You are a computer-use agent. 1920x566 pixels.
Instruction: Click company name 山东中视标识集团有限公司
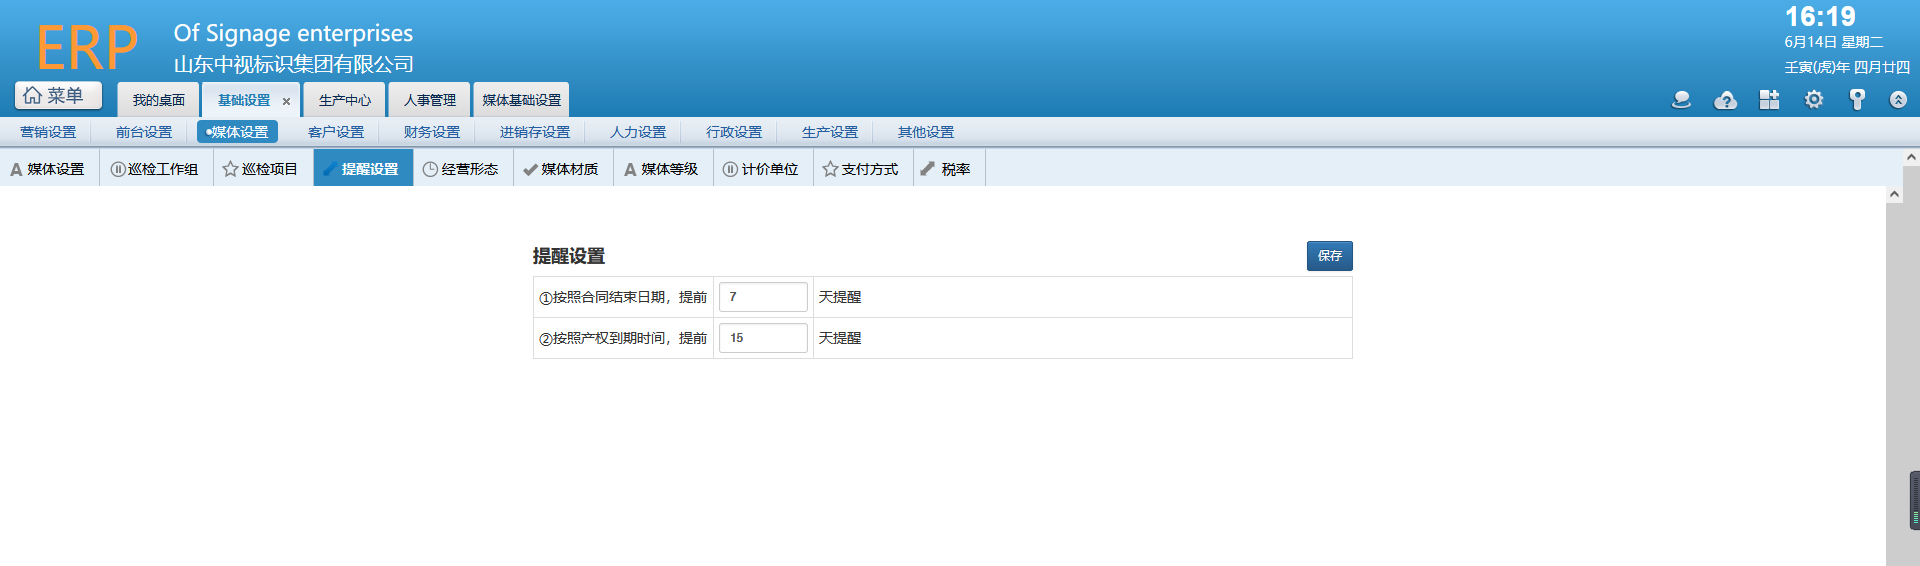click(294, 64)
